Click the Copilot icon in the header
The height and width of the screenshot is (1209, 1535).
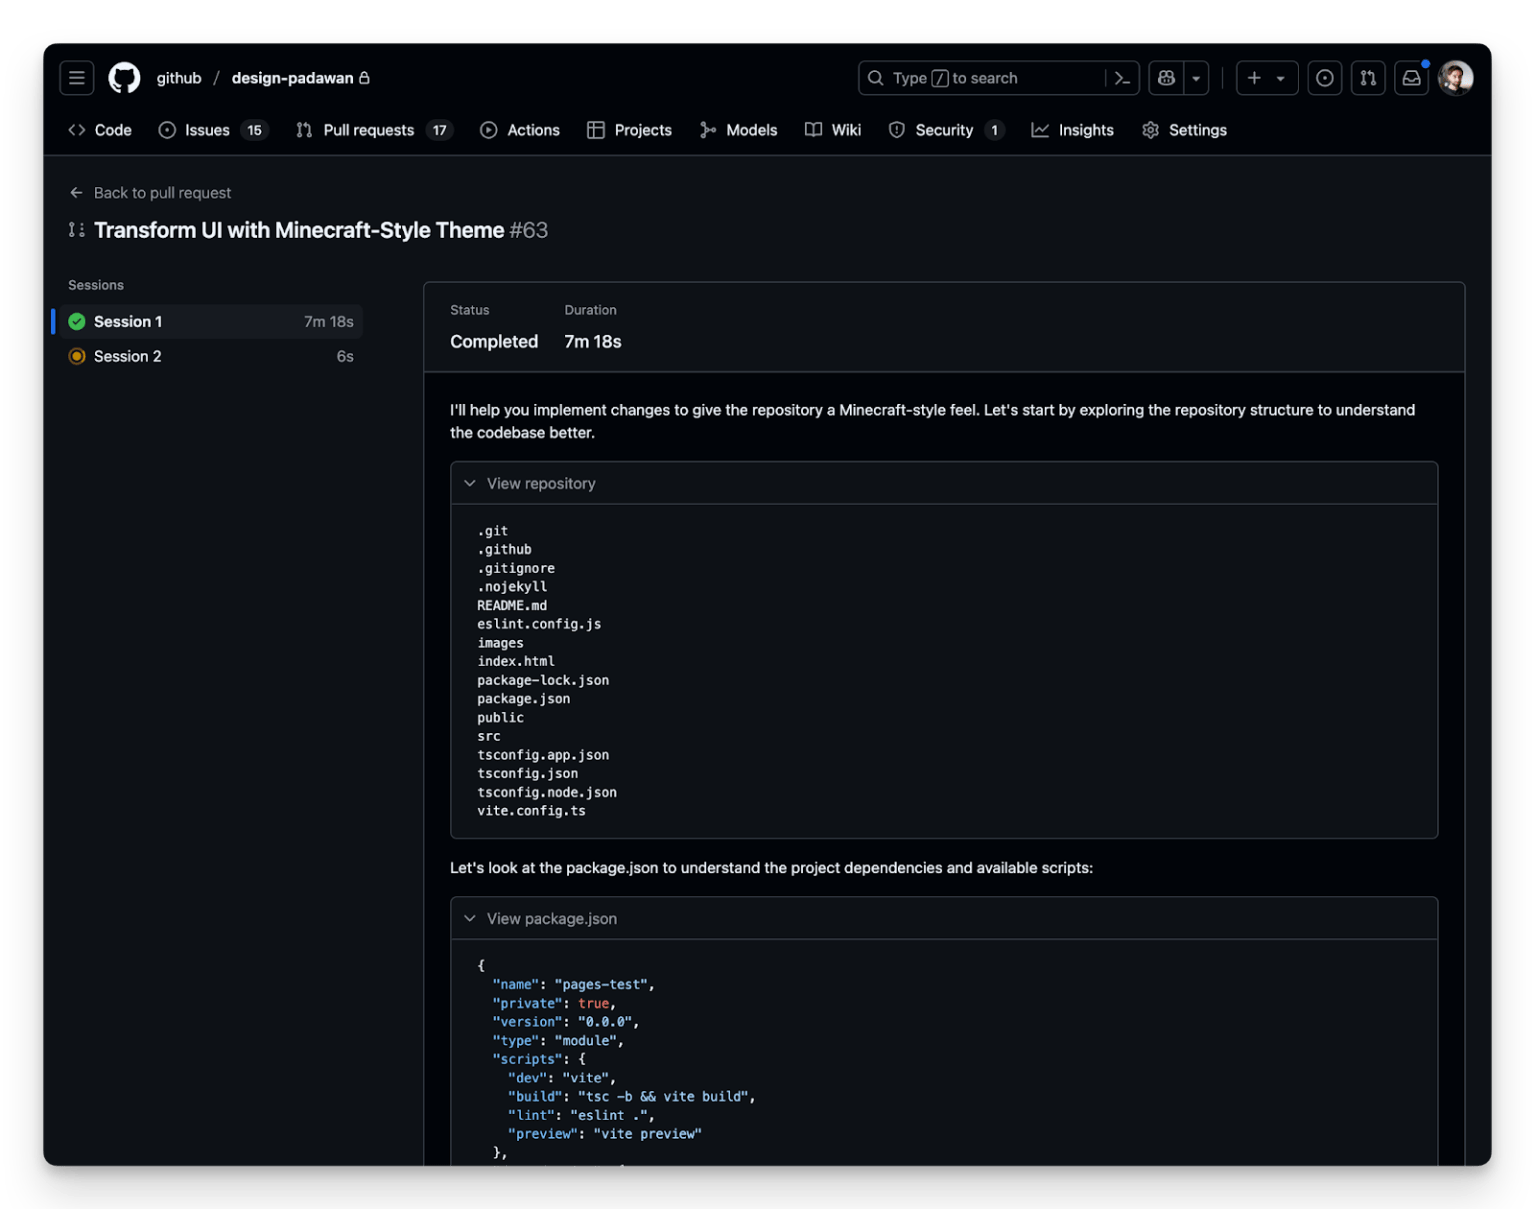point(1165,77)
